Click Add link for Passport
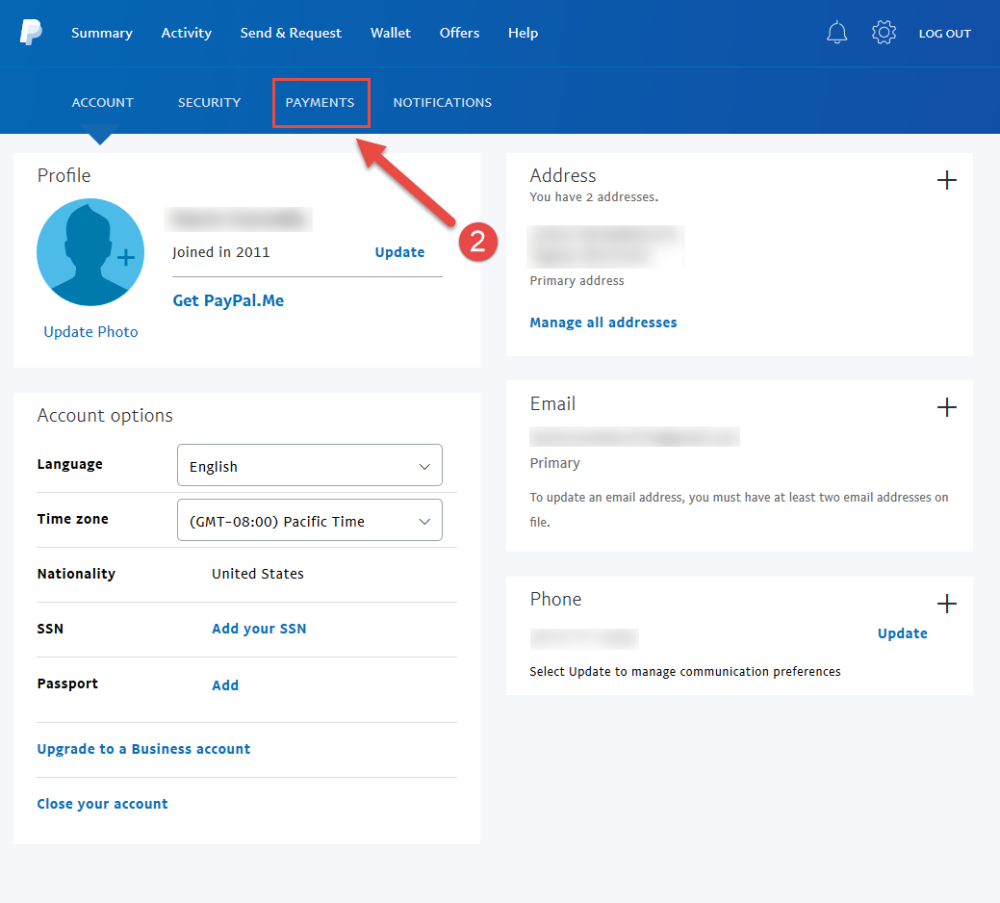 [x=225, y=685]
